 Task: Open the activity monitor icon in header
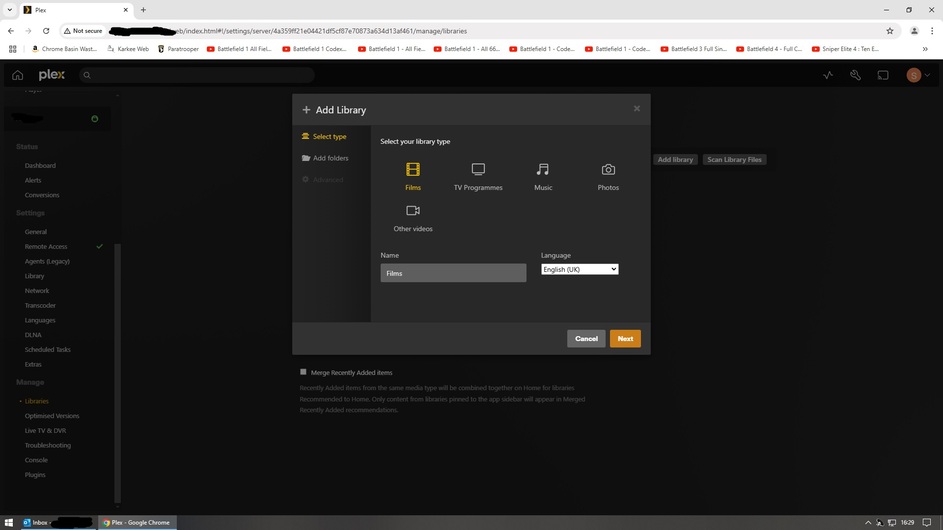click(828, 75)
